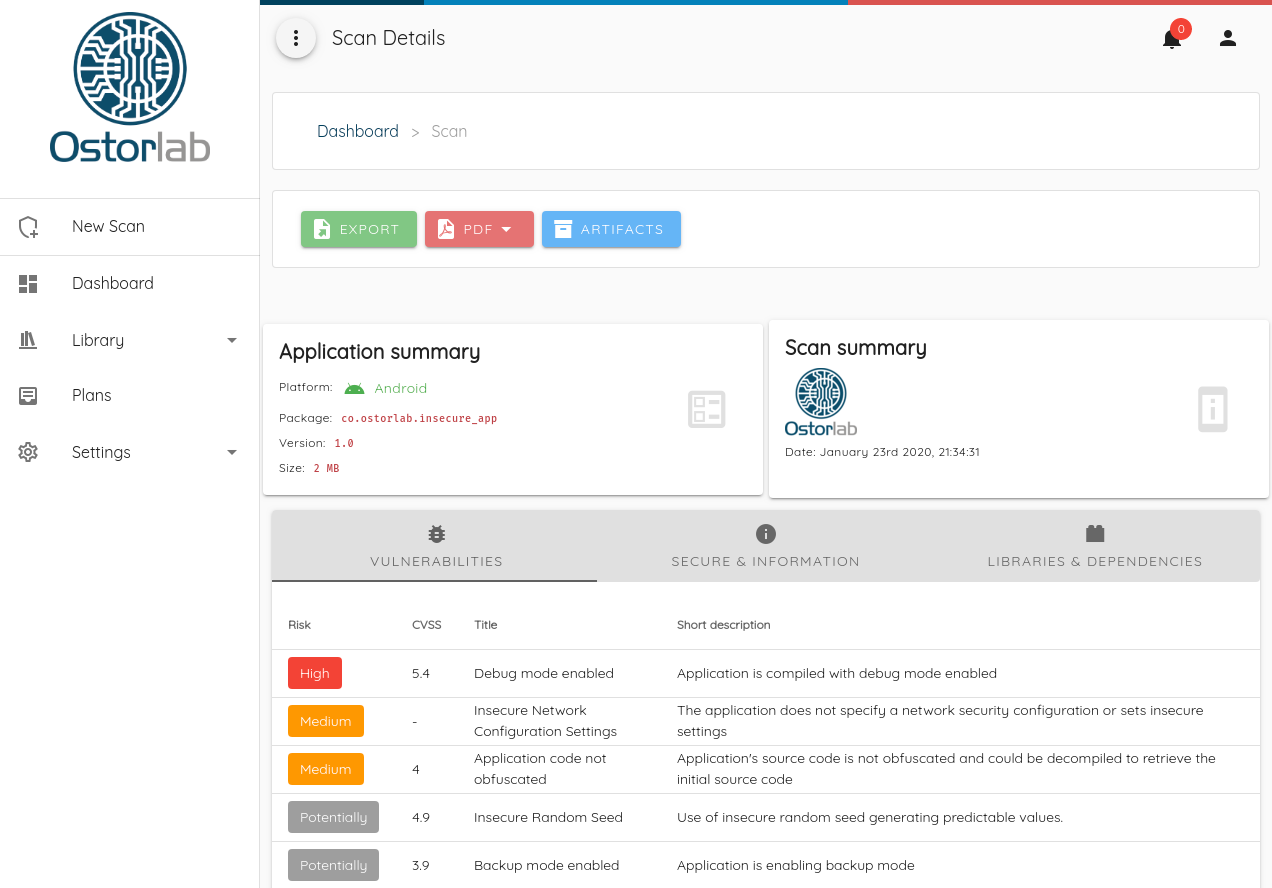Click CVSS score 3.9
1272x888 pixels.
coord(420,865)
